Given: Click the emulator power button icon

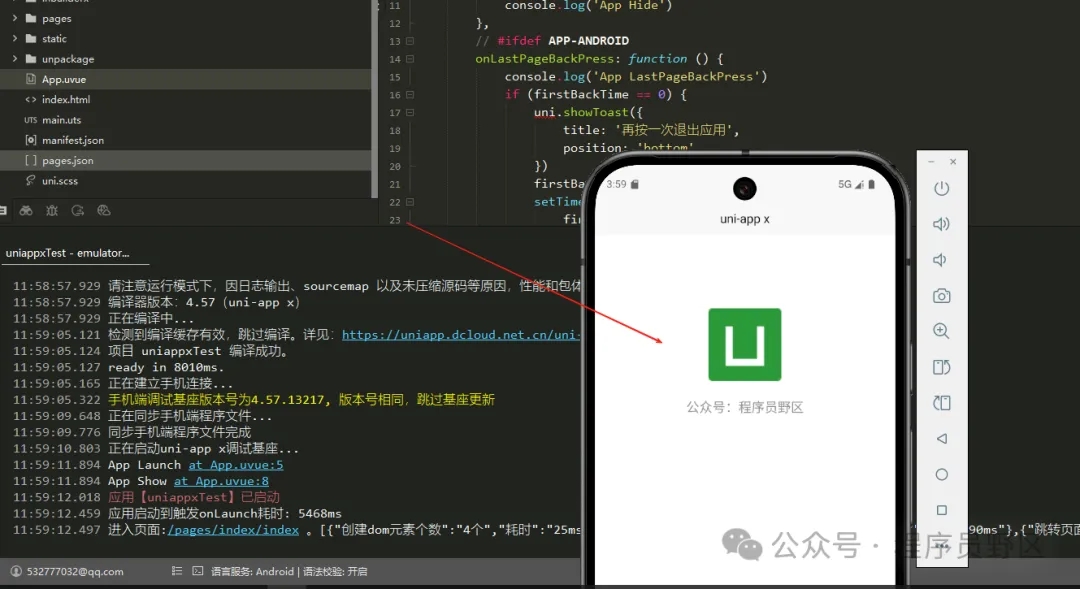Looking at the screenshot, I should coord(942,188).
